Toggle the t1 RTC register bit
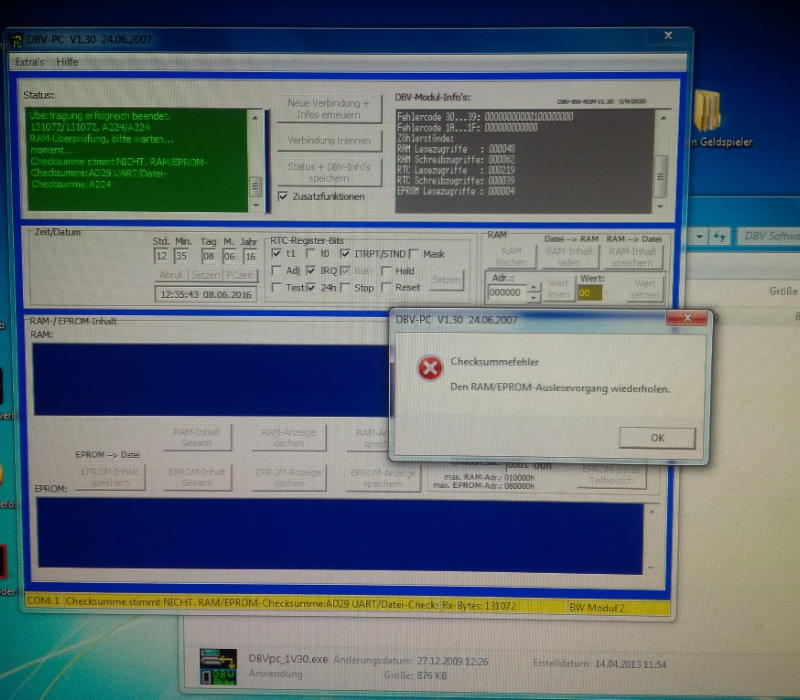The width and height of the screenshot is (800, 700). click(278, 254)
